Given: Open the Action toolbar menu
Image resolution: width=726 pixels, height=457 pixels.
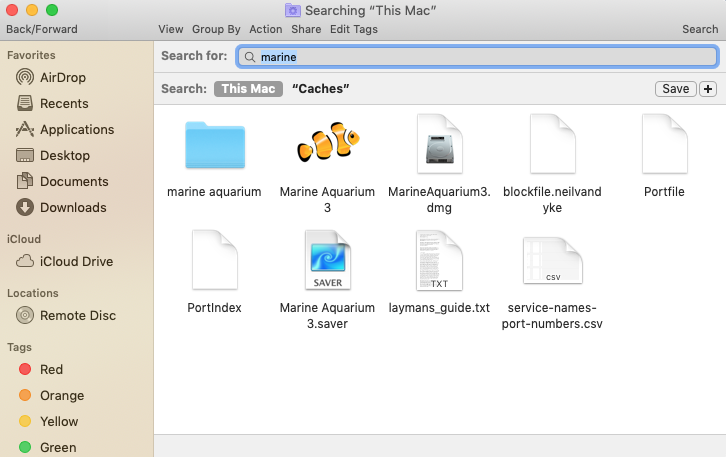Looking at the screenshot, I should (x=266, y=29).
